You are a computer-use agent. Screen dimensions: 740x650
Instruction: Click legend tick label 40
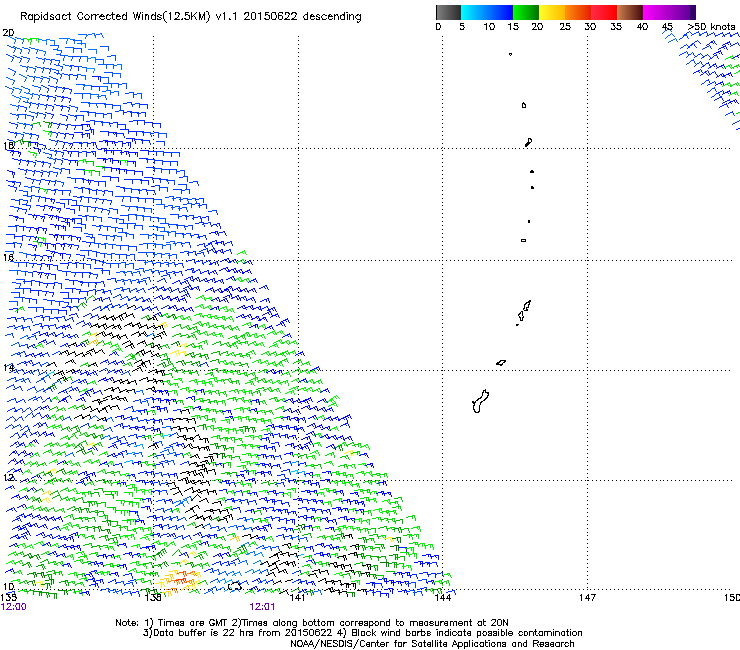(x=642, y=27)
